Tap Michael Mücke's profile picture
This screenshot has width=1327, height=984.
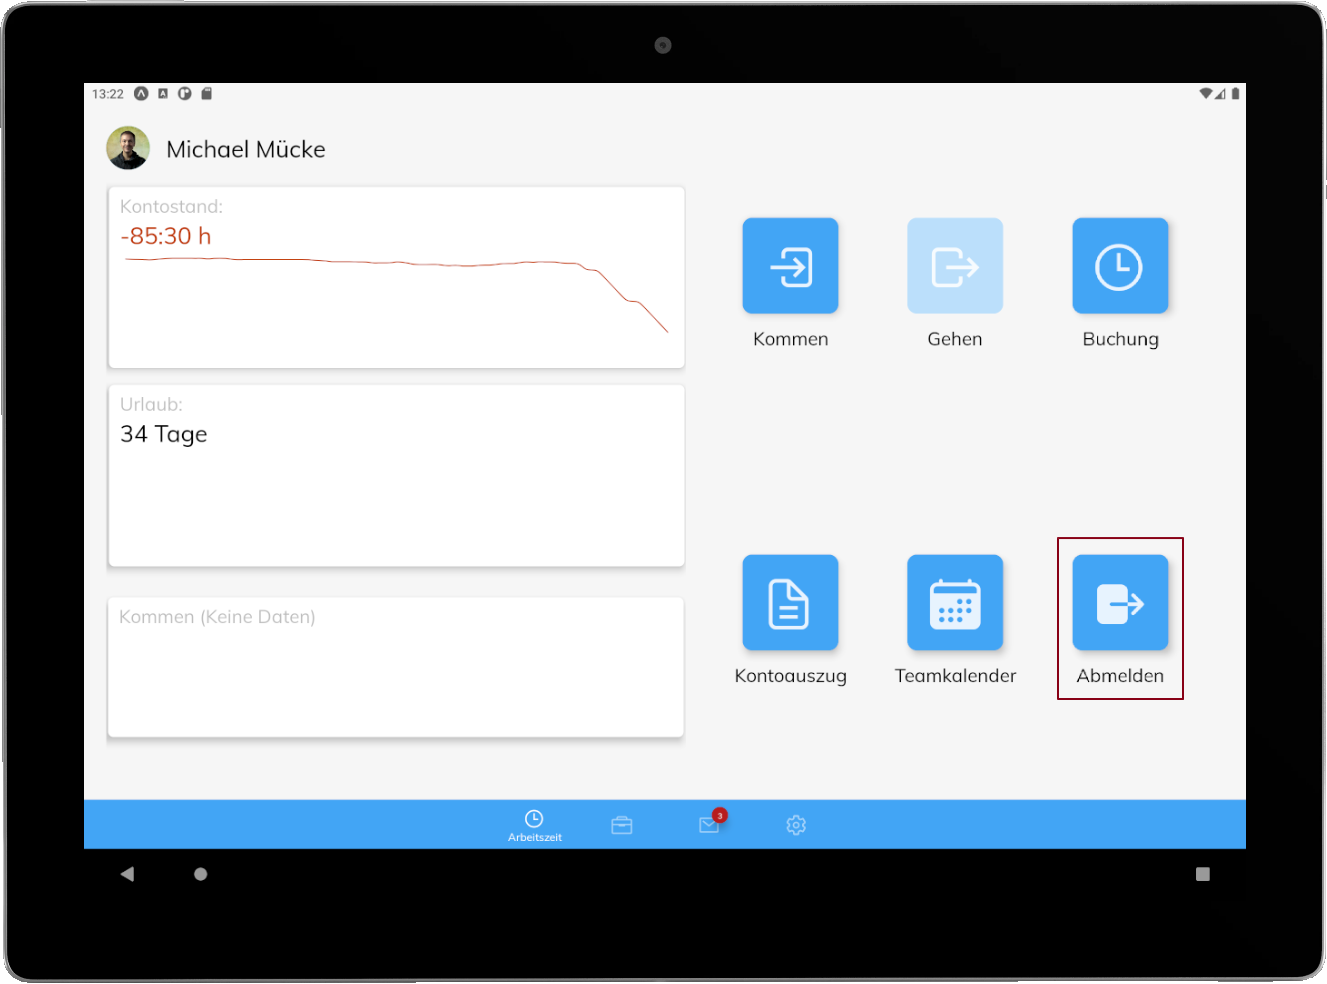tap(128, 148)
